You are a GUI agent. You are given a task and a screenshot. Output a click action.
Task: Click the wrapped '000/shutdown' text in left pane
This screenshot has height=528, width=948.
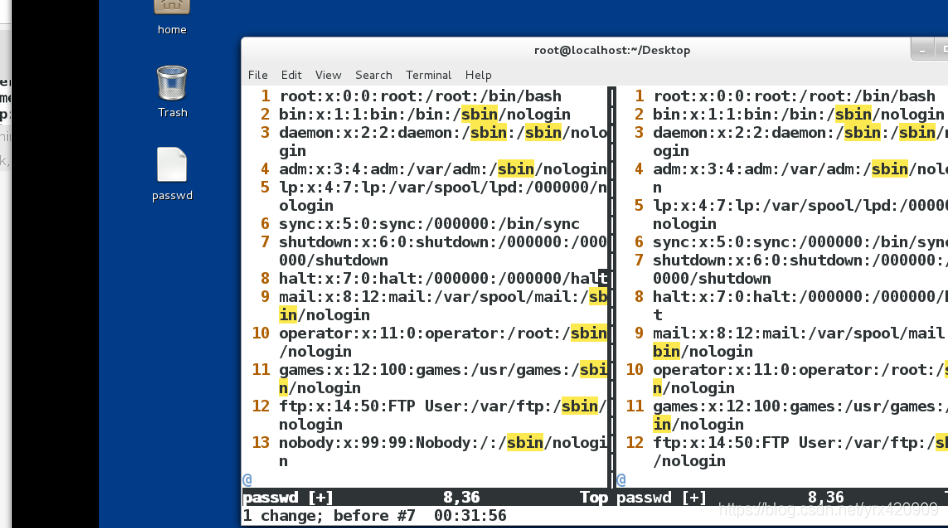[333, 260]
